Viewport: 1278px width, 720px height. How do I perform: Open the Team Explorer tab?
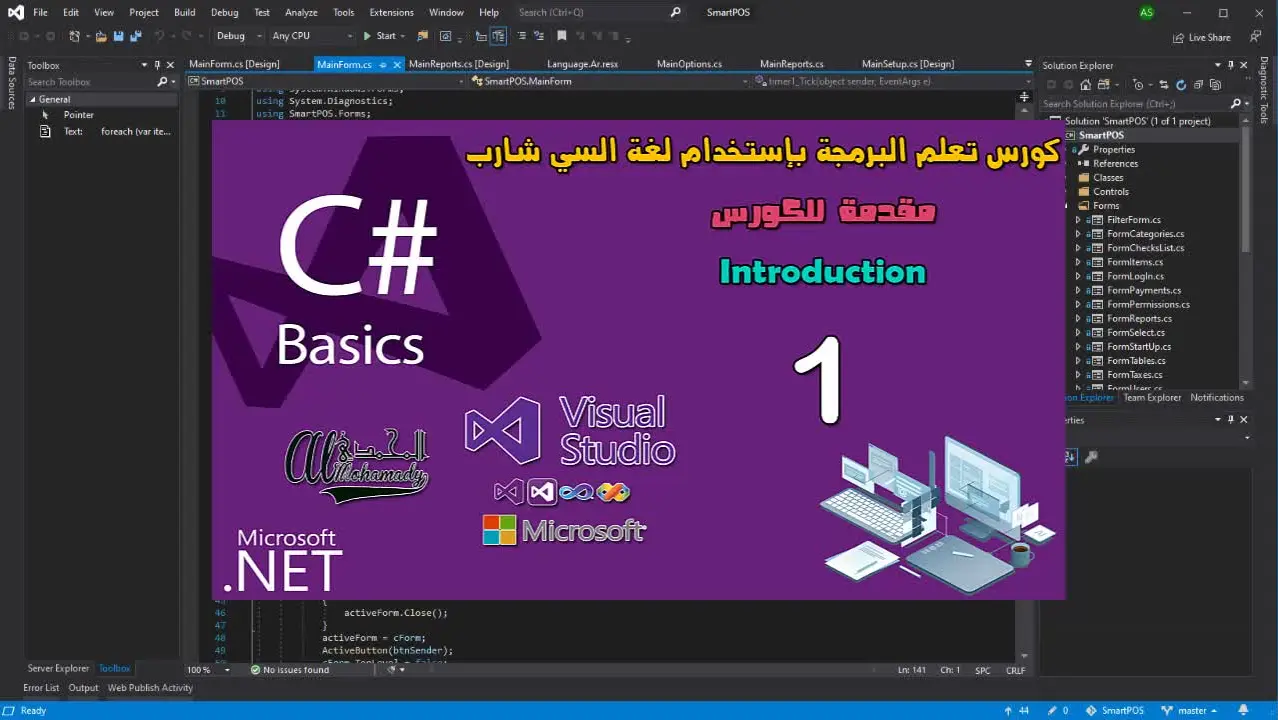(1152, 397)
